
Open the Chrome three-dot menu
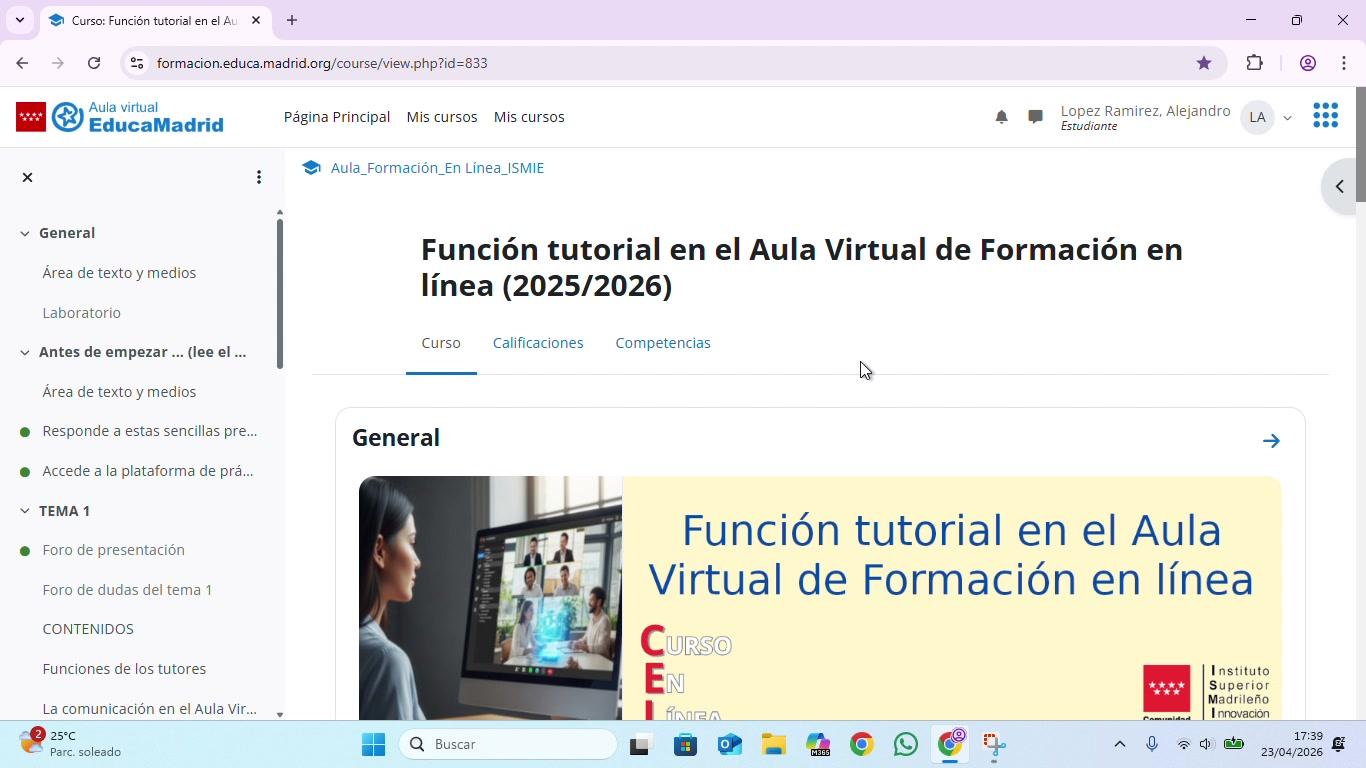pyautogui.click(x=1344, y=63)
